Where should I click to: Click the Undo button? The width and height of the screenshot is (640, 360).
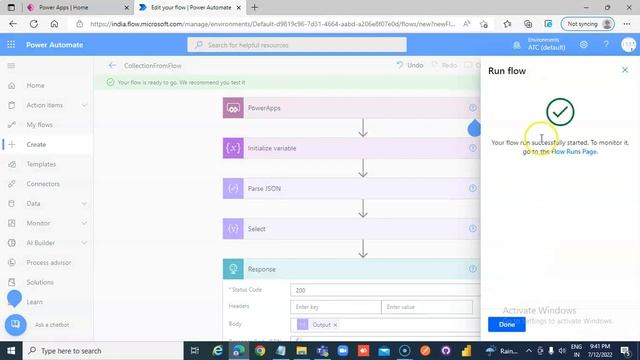click(410, 65)
